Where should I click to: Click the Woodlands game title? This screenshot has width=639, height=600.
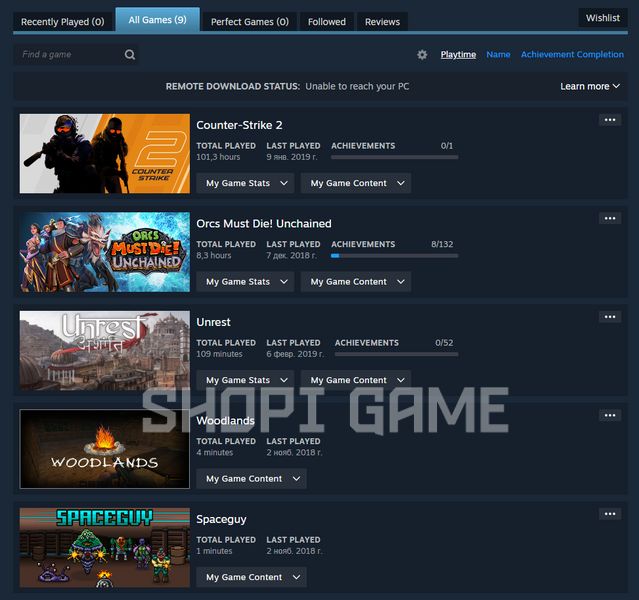[225, 421]
